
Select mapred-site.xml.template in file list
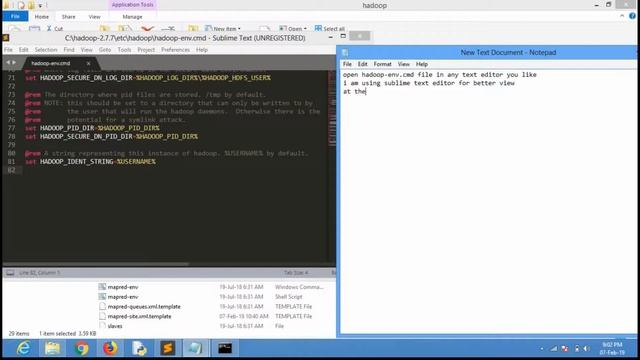click(139, 316)
